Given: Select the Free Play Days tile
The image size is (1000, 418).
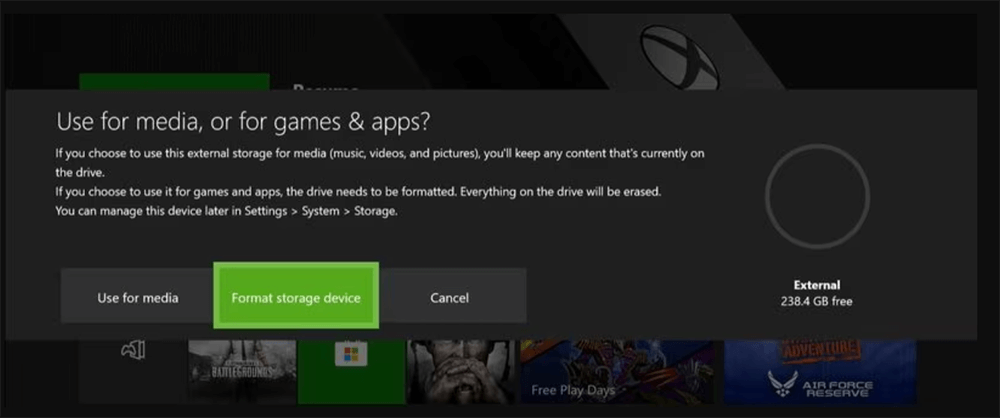Looking at the screenshot, I should [x=617, y=372].
